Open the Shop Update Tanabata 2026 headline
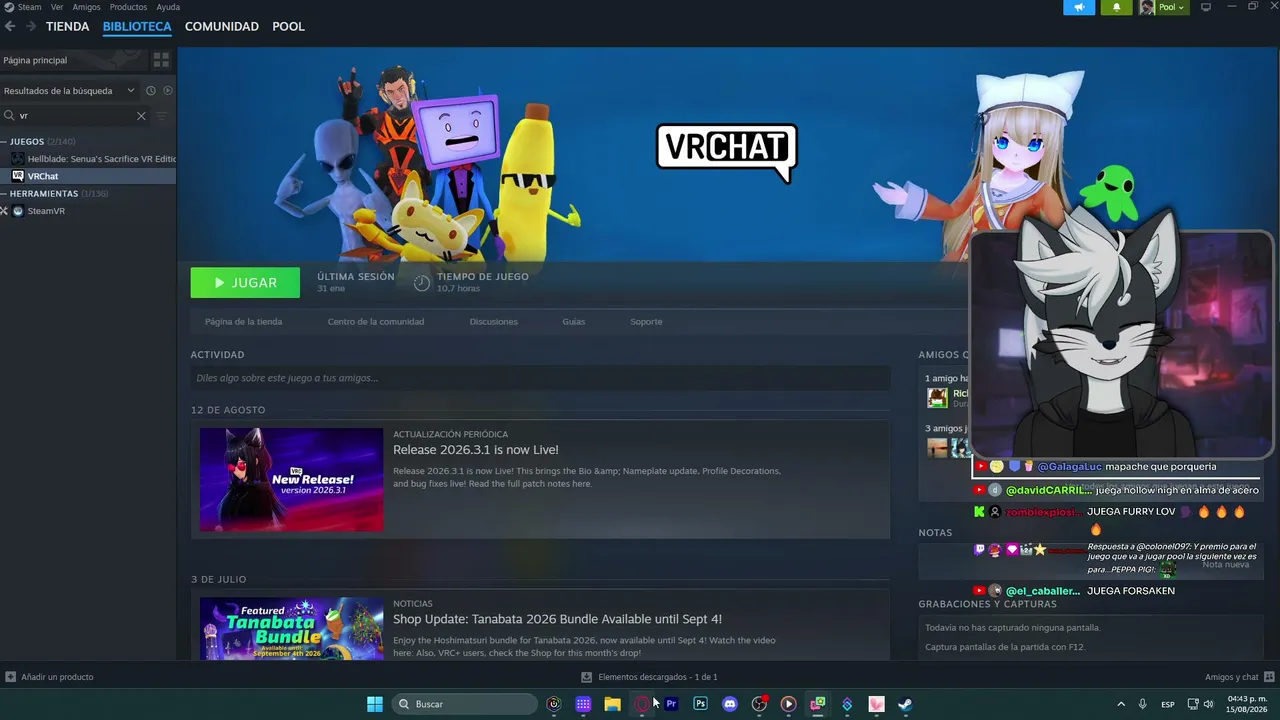The image size is (1280, 720). coord(557,619)
